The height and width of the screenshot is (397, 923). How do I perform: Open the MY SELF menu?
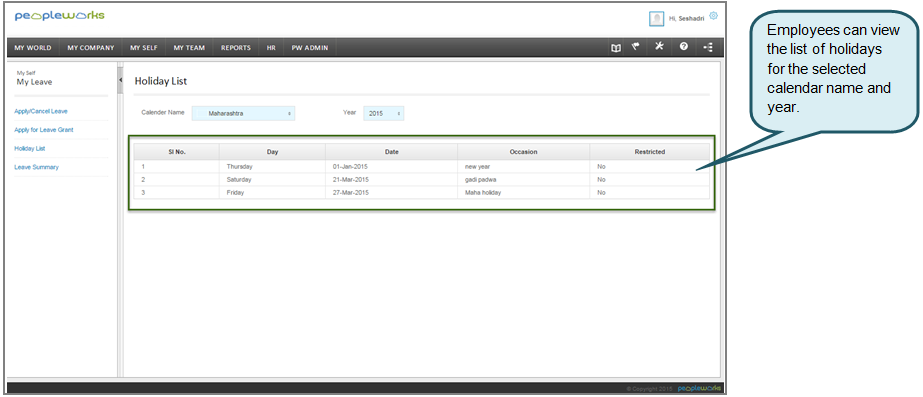pyautogui.click(x=144, y=48)
